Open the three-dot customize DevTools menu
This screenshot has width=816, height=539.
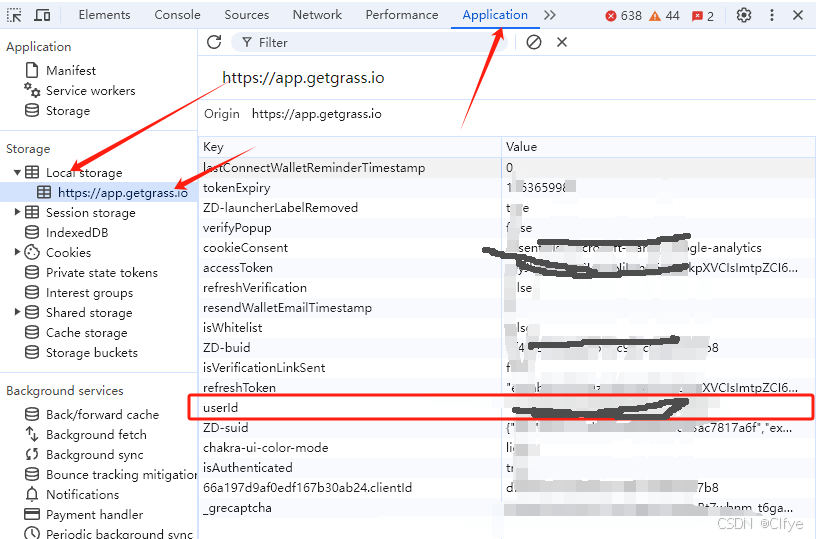[772, 15]
